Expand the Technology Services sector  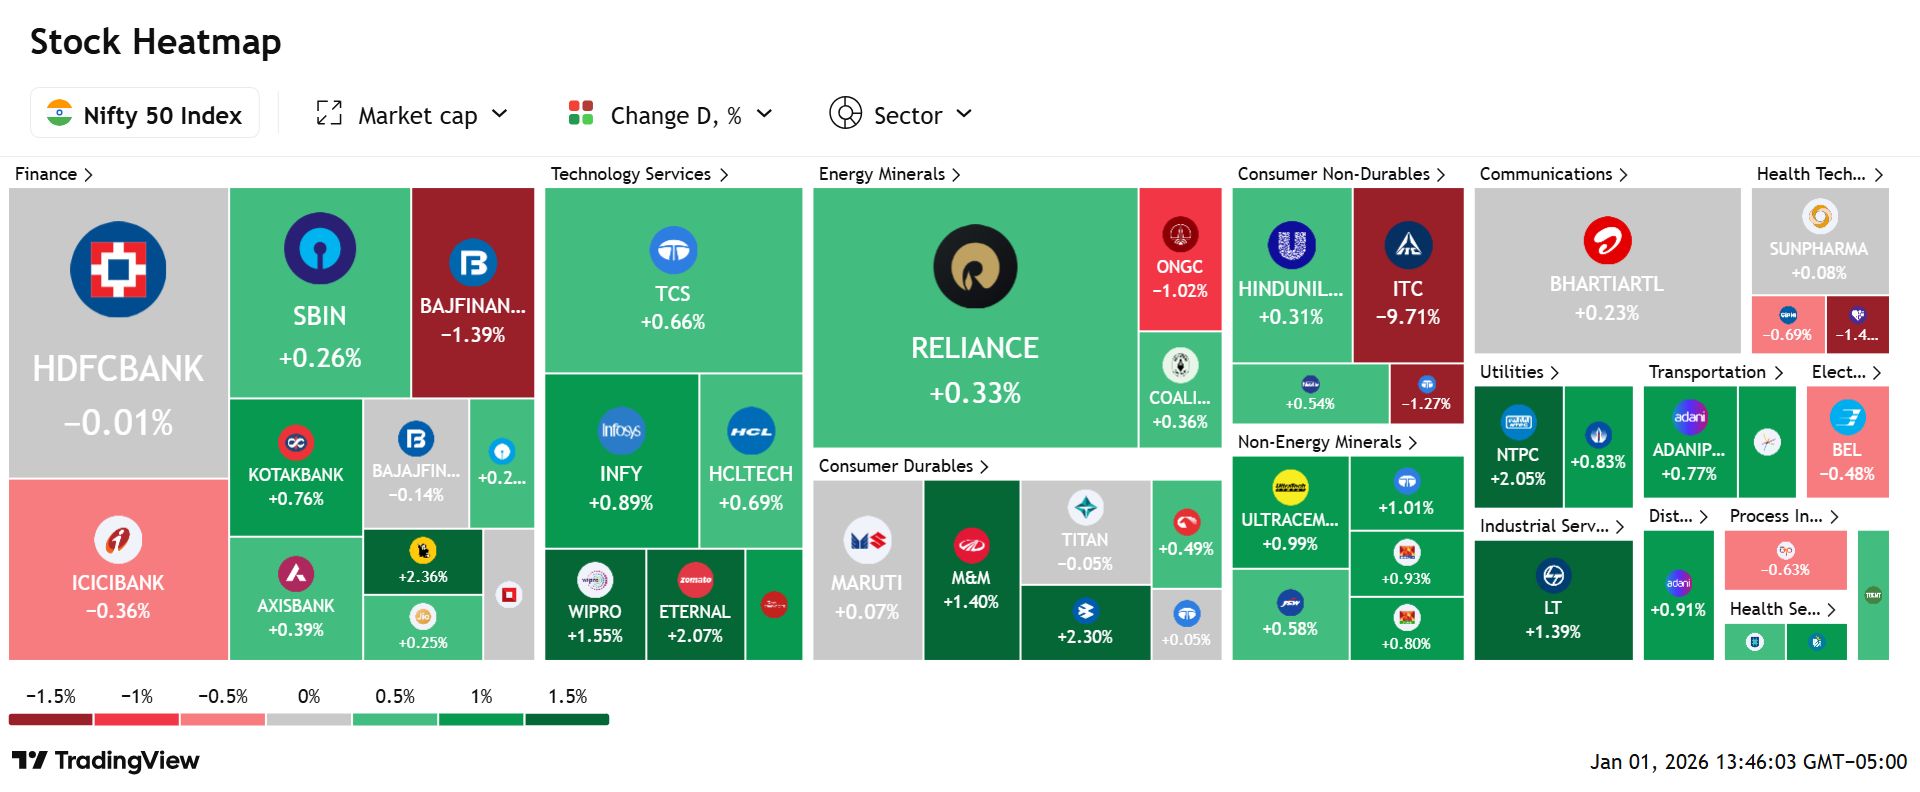640,174
